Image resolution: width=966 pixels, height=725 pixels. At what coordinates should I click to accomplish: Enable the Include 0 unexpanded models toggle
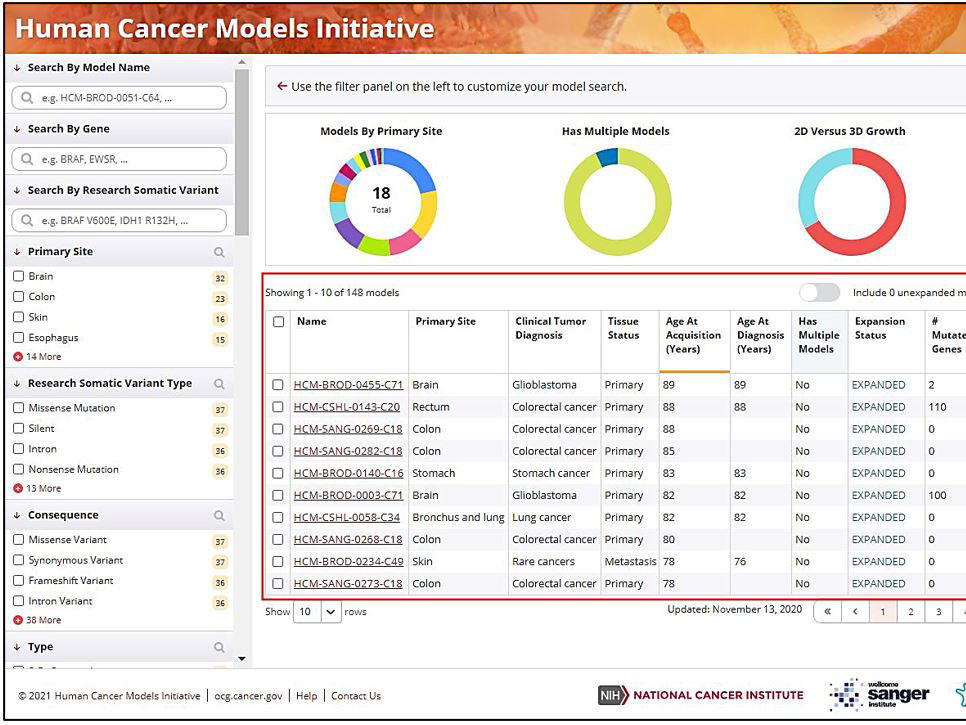pos(819,292)
